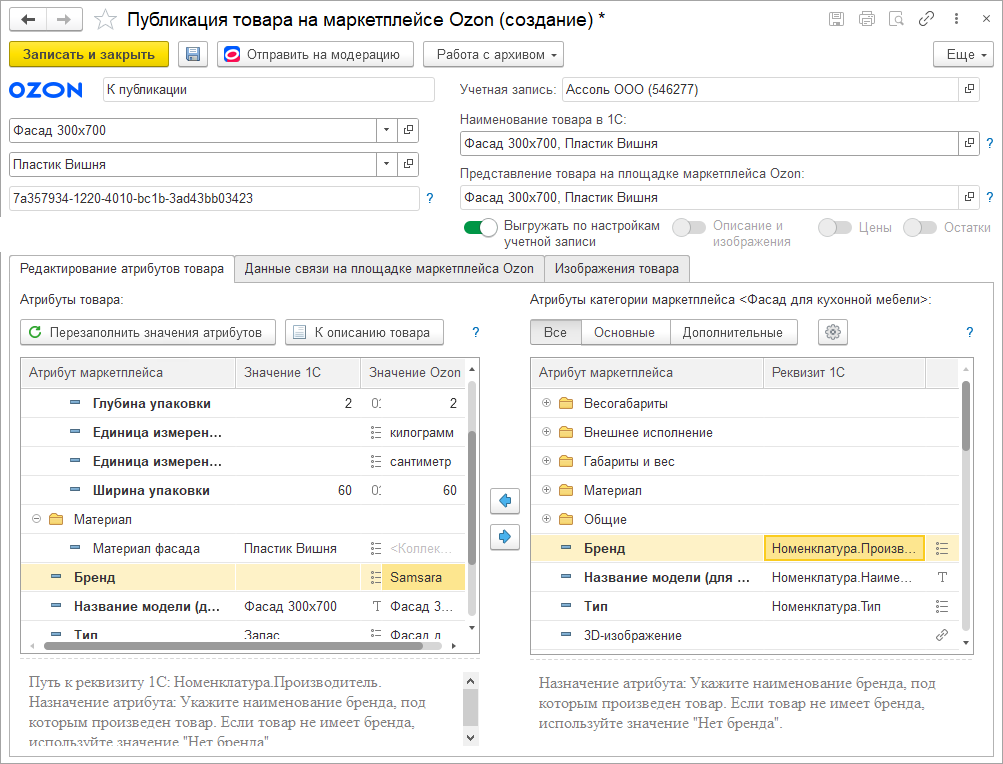Switch to 'Изображения товара' tab
This screenshot has height=764, width=1003.
[x=617, y=268]
